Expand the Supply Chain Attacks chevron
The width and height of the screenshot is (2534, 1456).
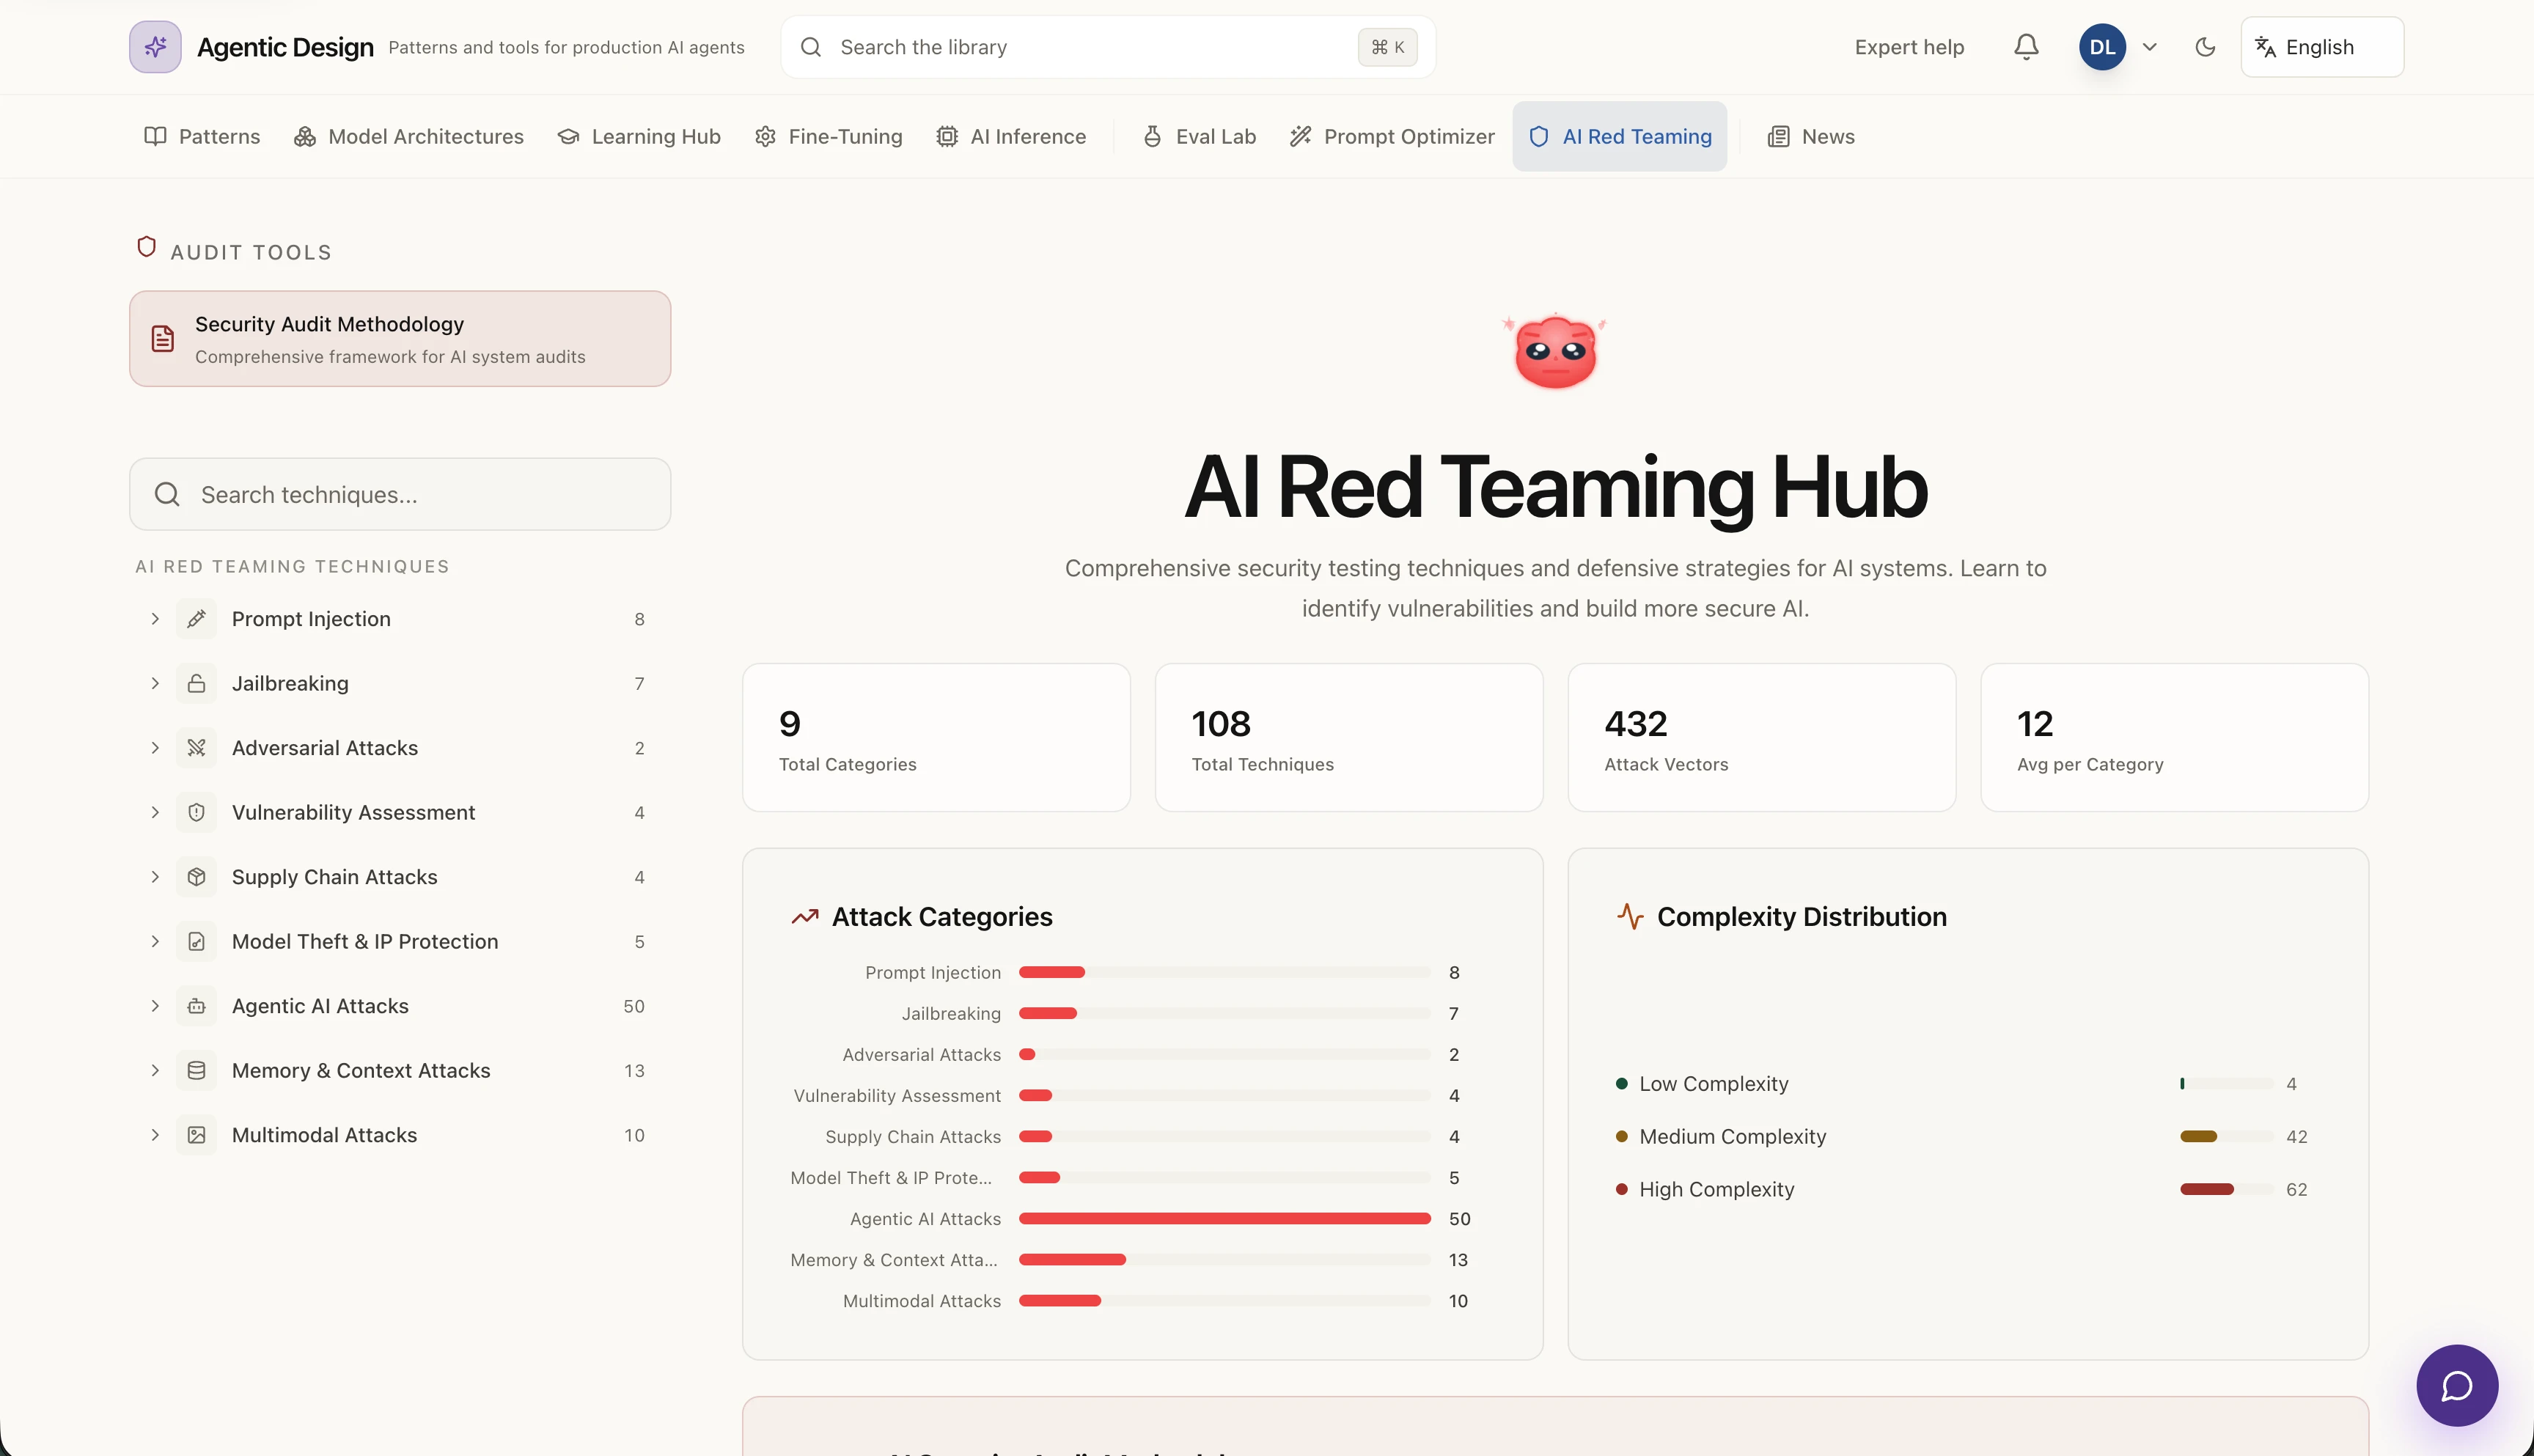point(155,877)
